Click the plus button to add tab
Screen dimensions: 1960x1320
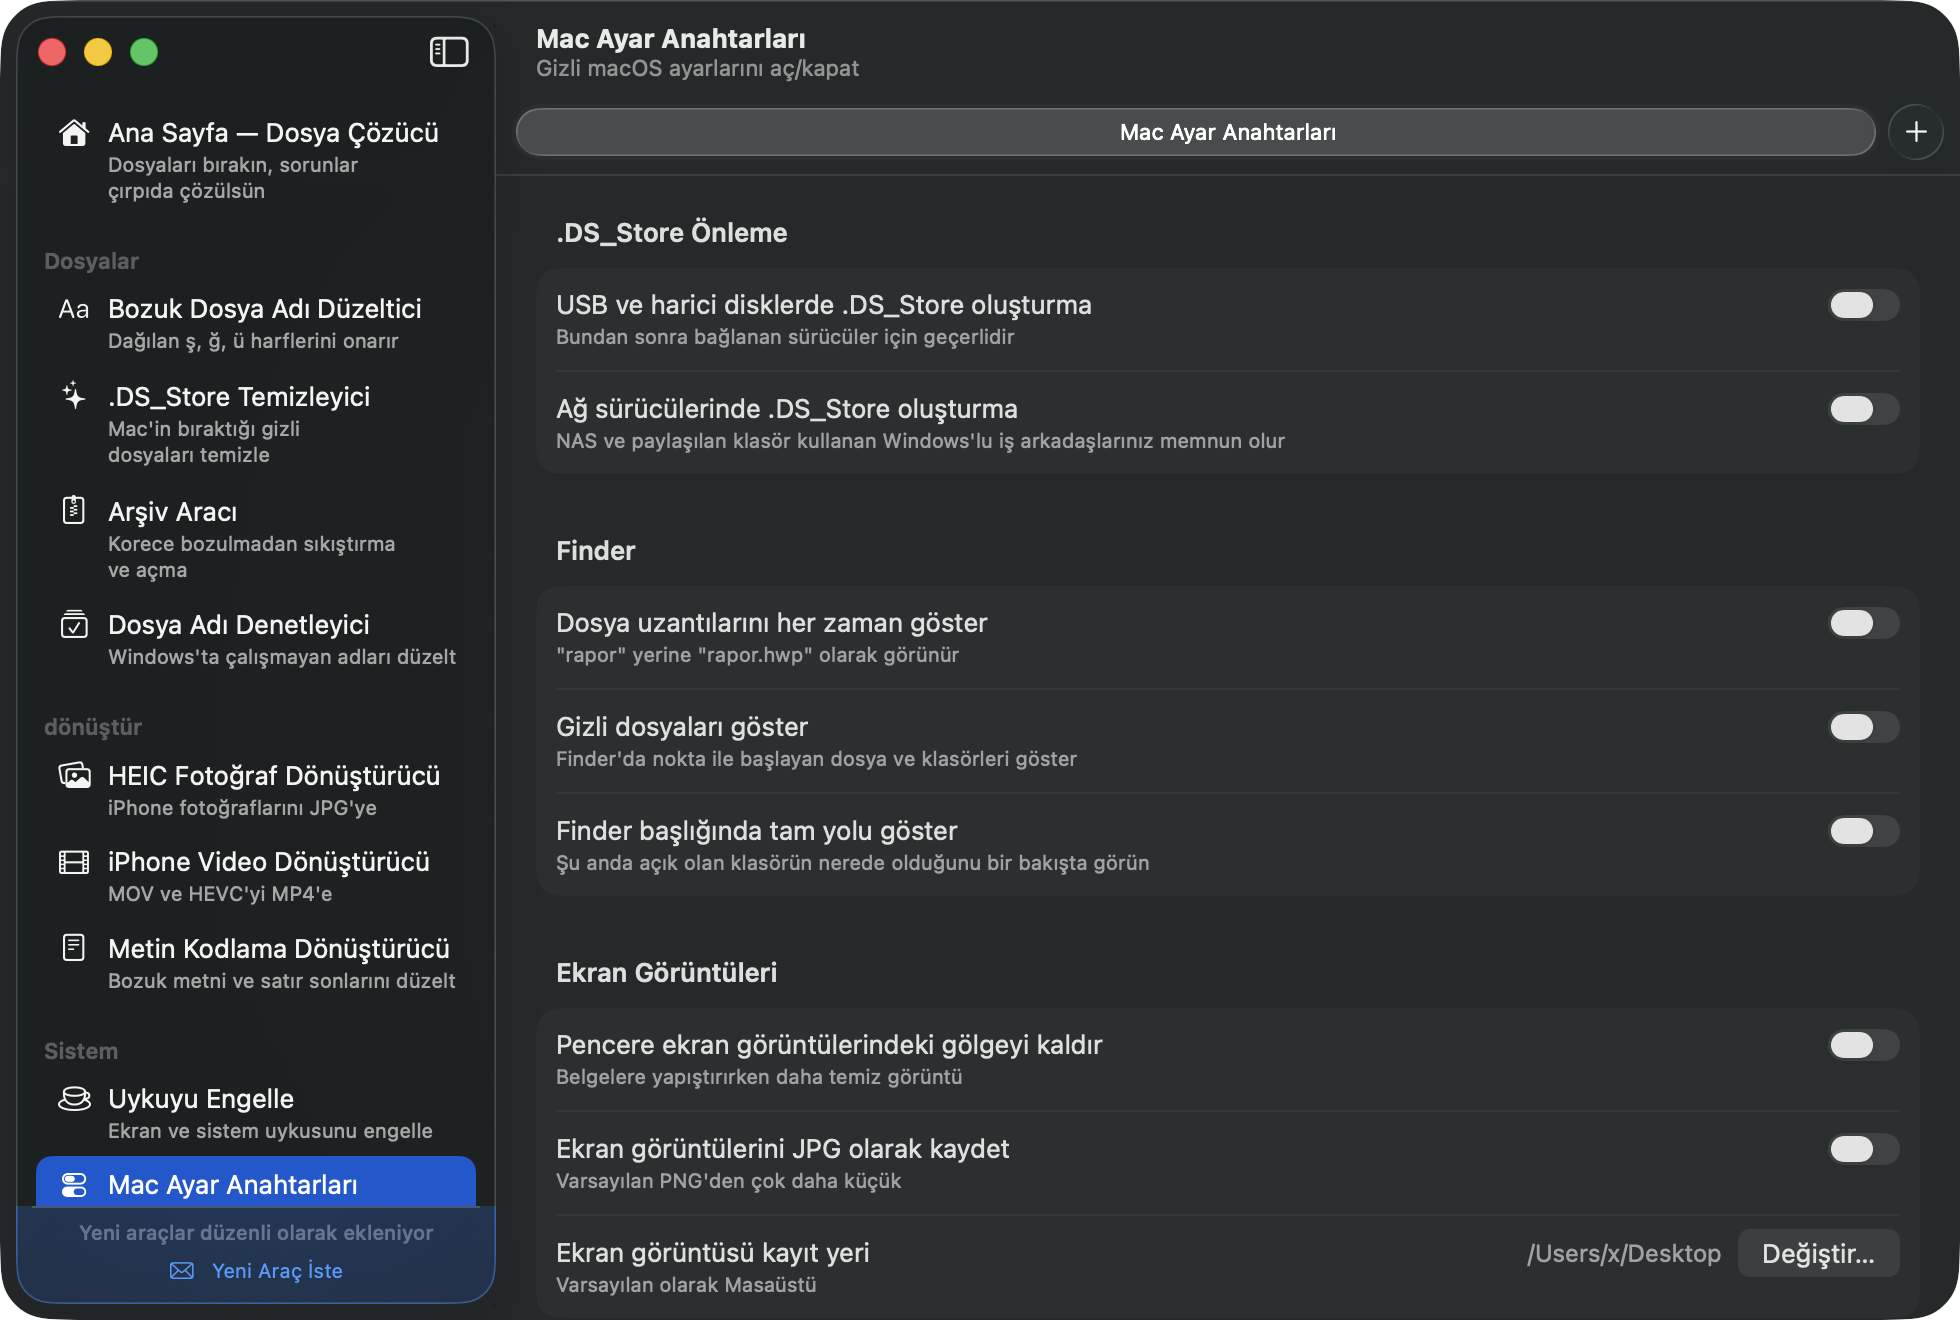1916,132
